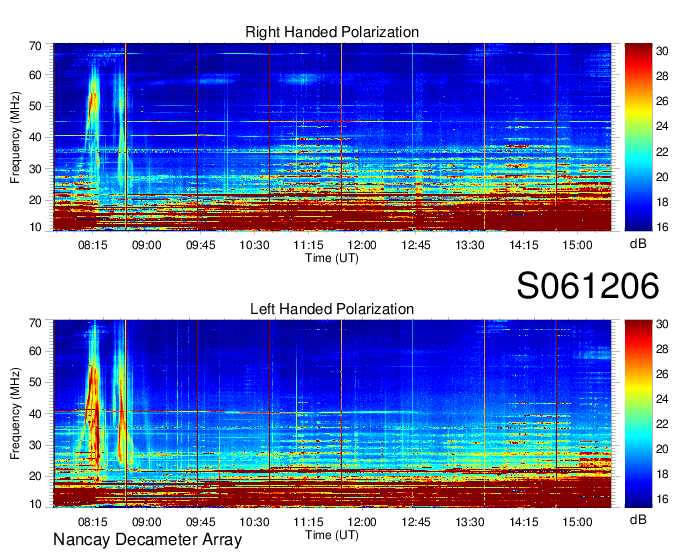Click the Left Handed Polarization title
Screen dimensions: 680x552
click(x=332, y=309)
